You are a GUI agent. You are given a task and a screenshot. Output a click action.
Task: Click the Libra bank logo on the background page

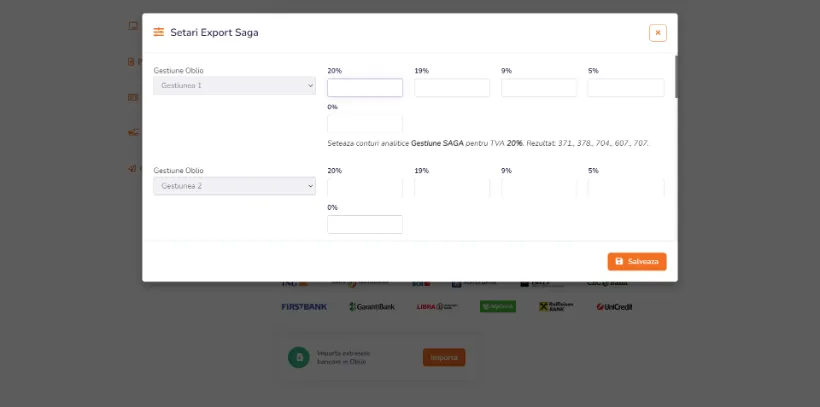(437, 307)
